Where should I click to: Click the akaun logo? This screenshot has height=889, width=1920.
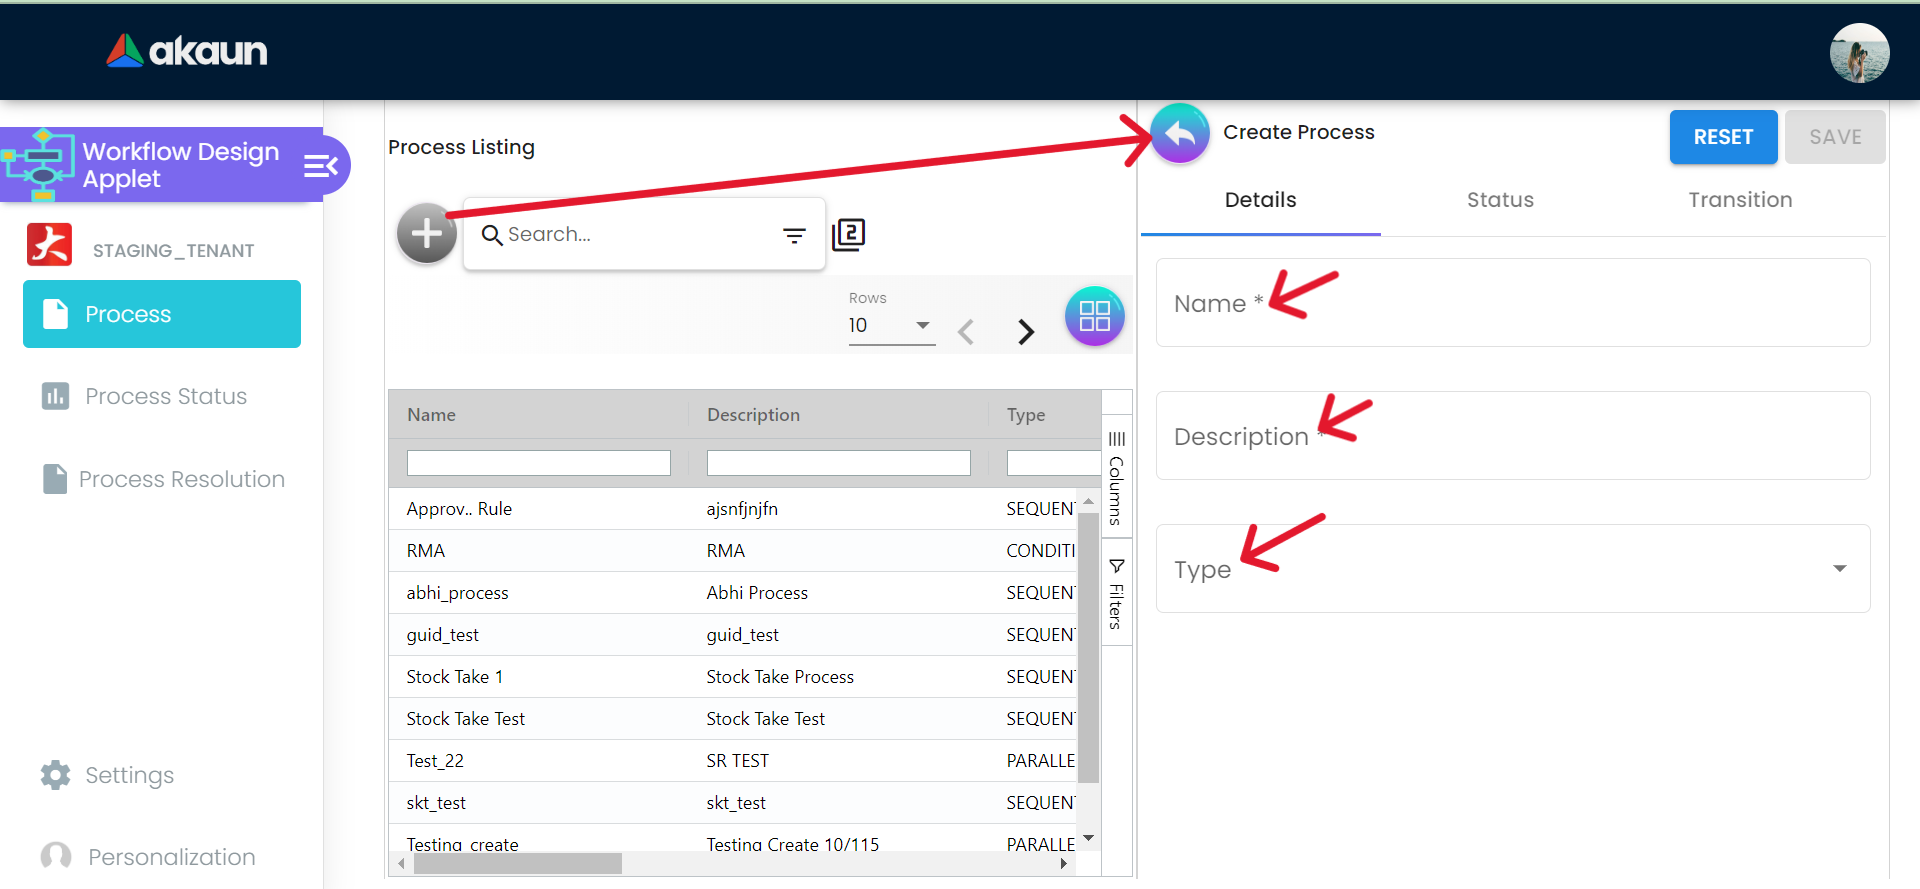187,51
